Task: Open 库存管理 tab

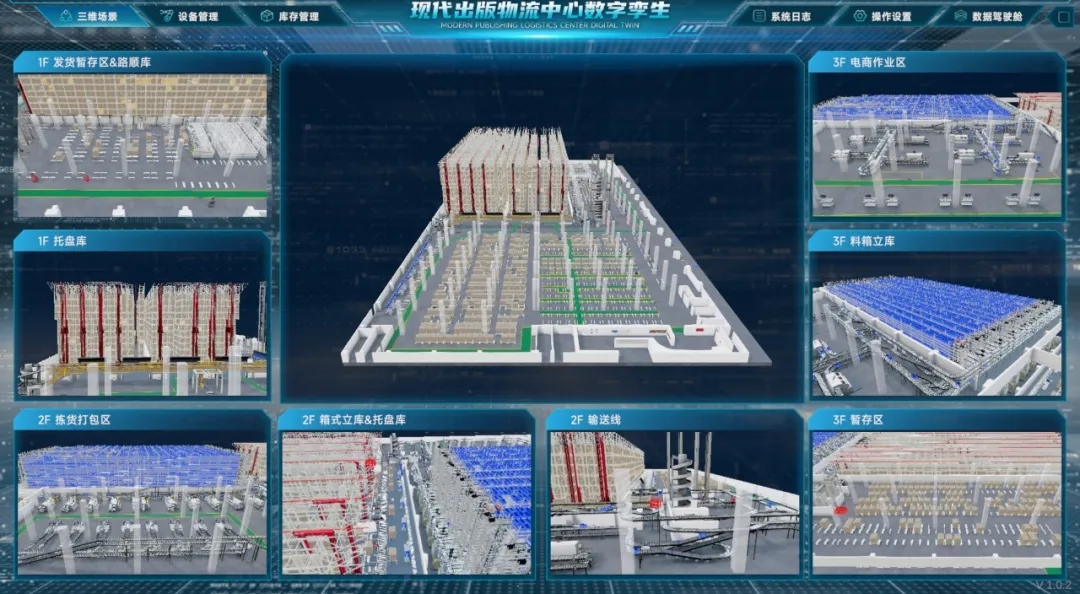Action: 298,16
